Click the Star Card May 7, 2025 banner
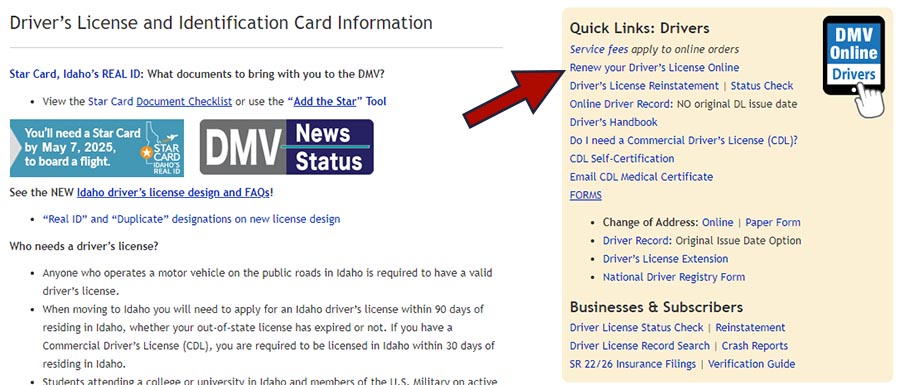Screen dimensions: 900x385 point(97,148)
